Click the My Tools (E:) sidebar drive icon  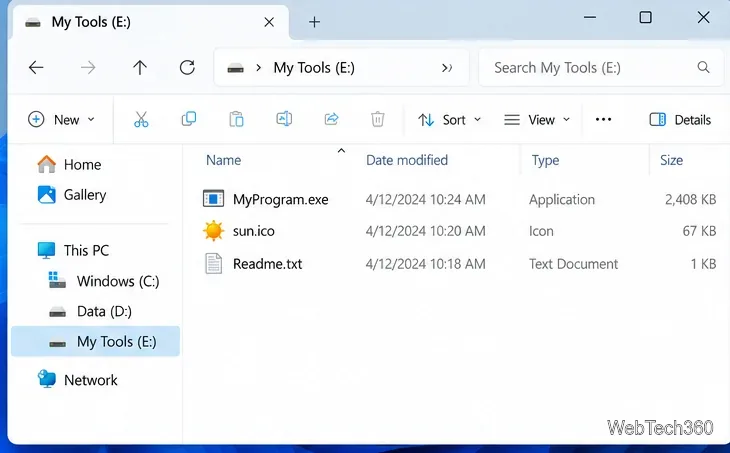click(x=57, y=344)
